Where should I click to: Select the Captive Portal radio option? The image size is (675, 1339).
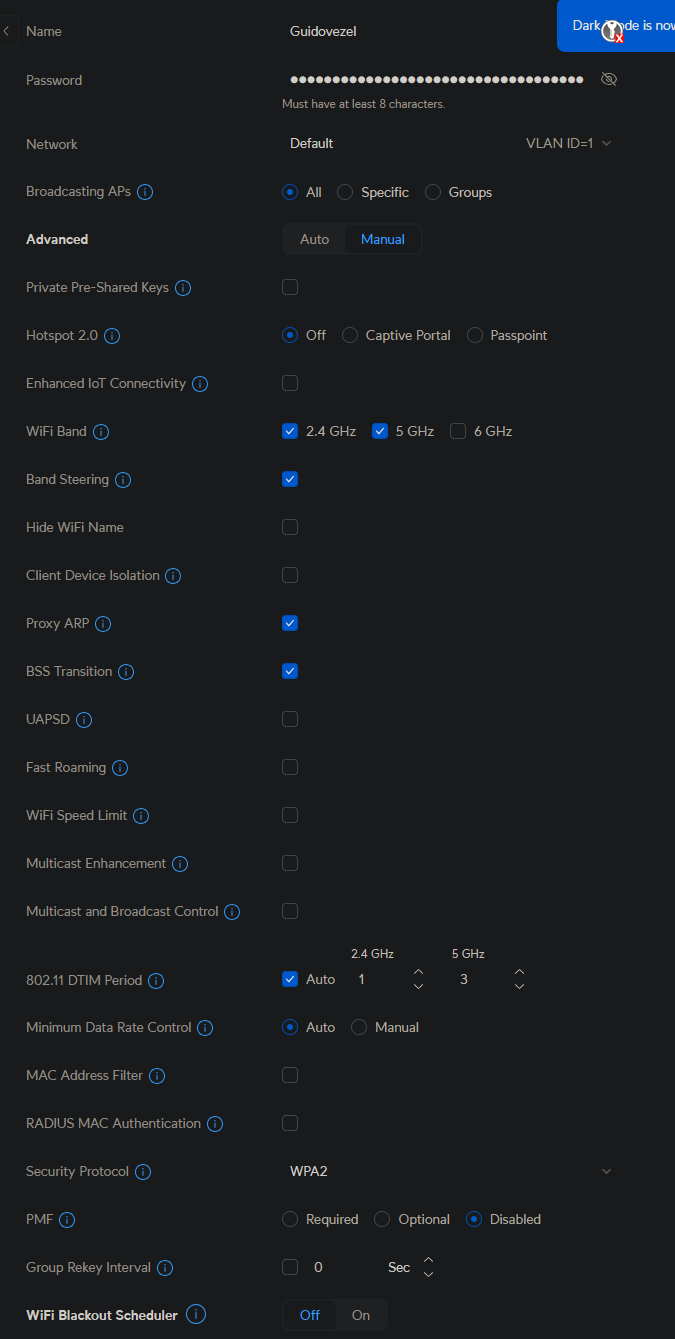[x=350, y=335]
